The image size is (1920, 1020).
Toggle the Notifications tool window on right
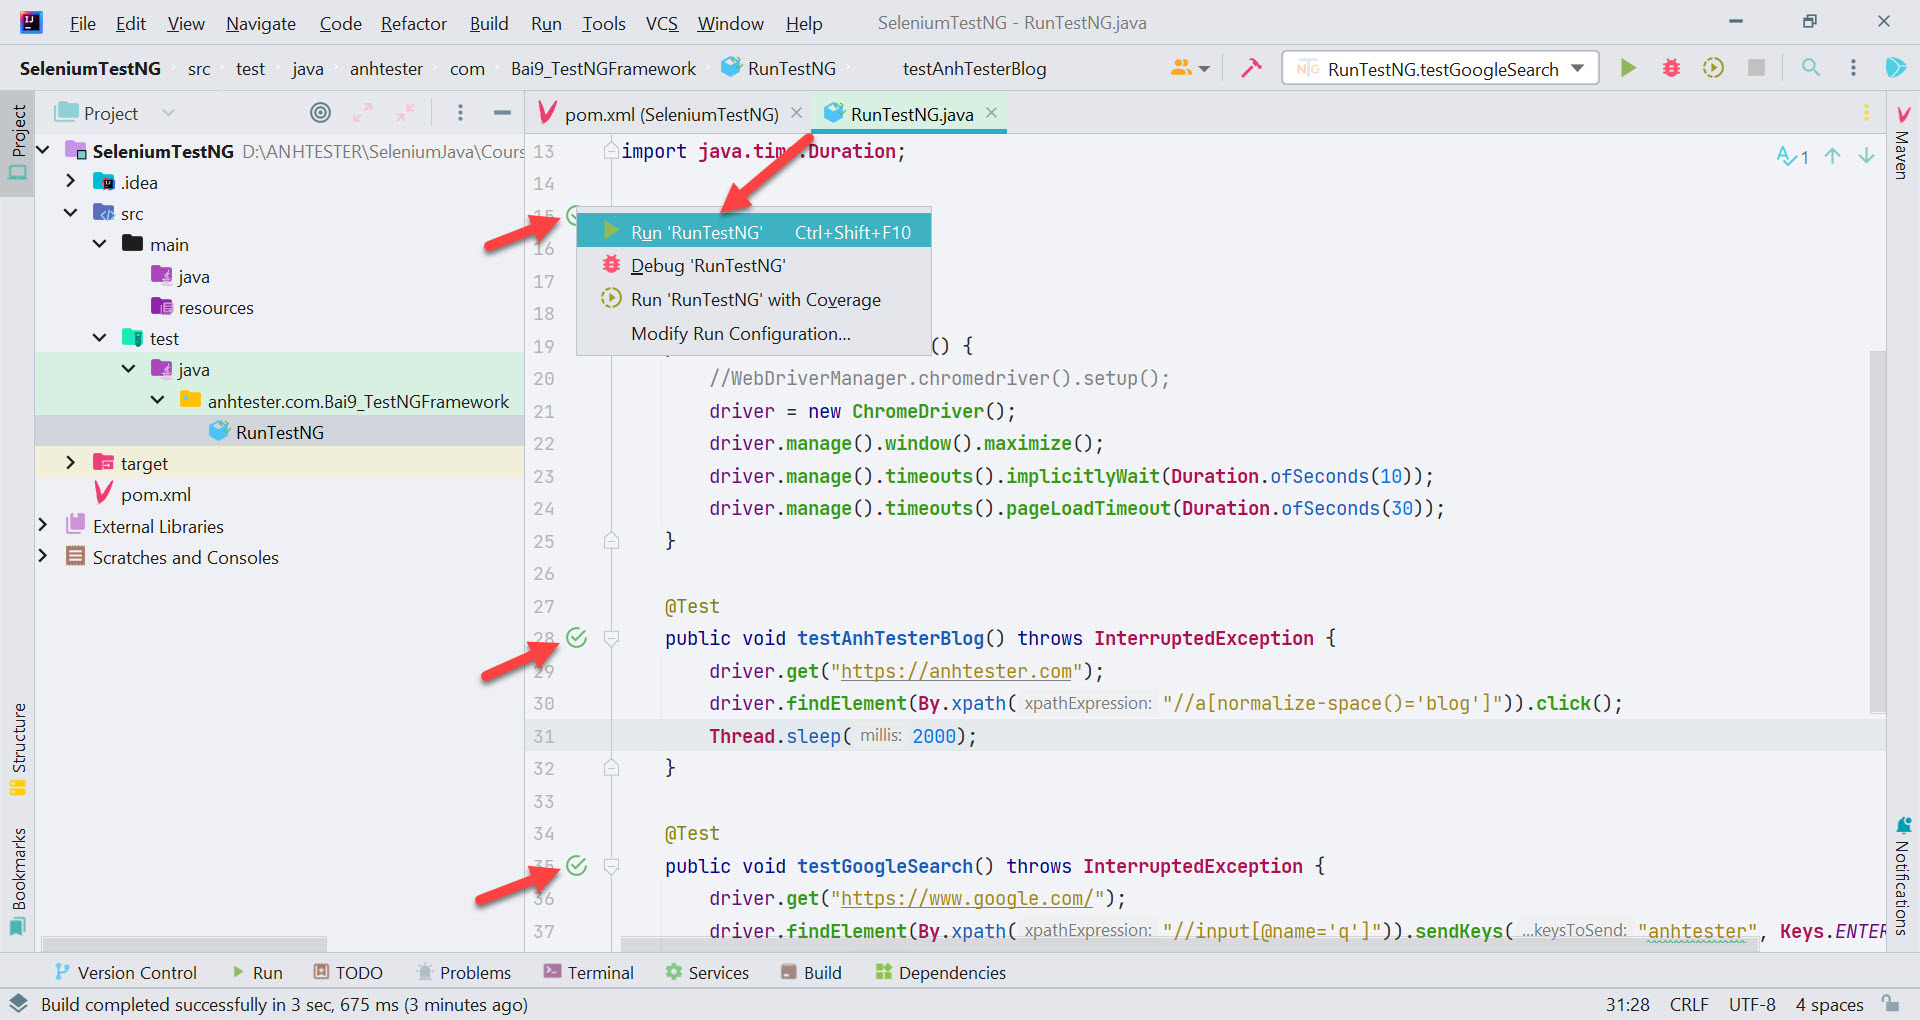[1903, 876]
